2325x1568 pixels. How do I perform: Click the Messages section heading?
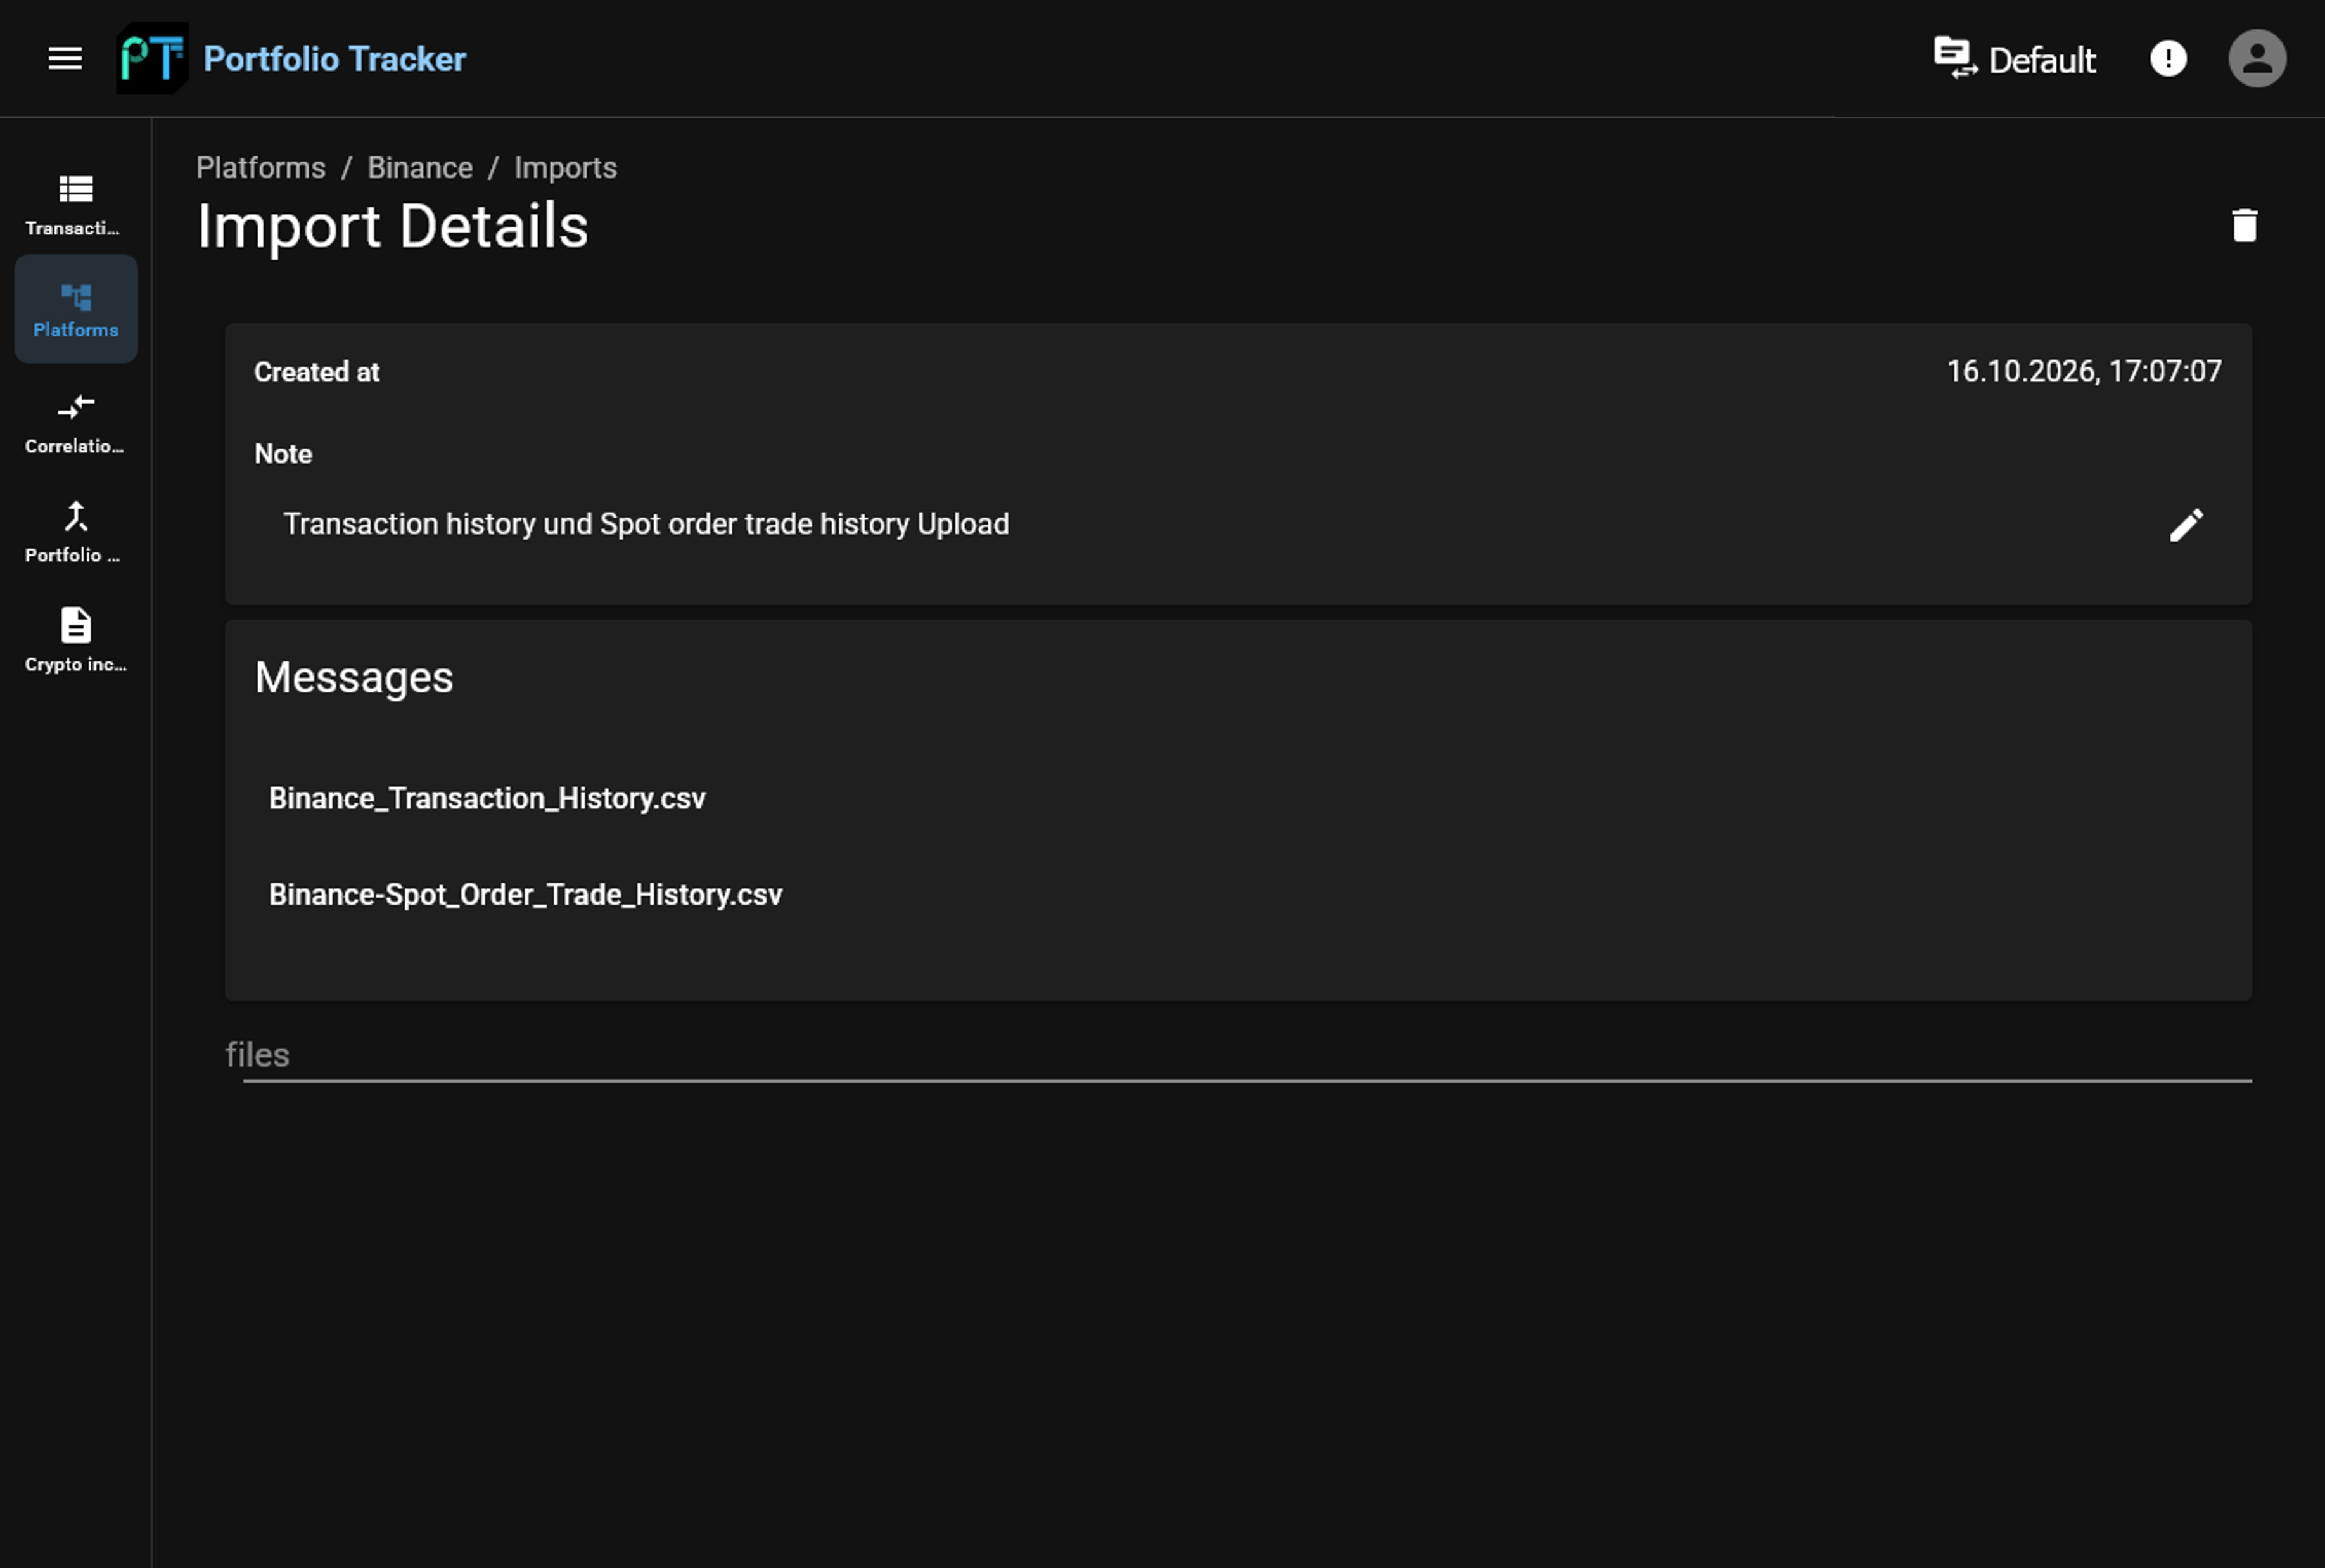tap(354, 677)
